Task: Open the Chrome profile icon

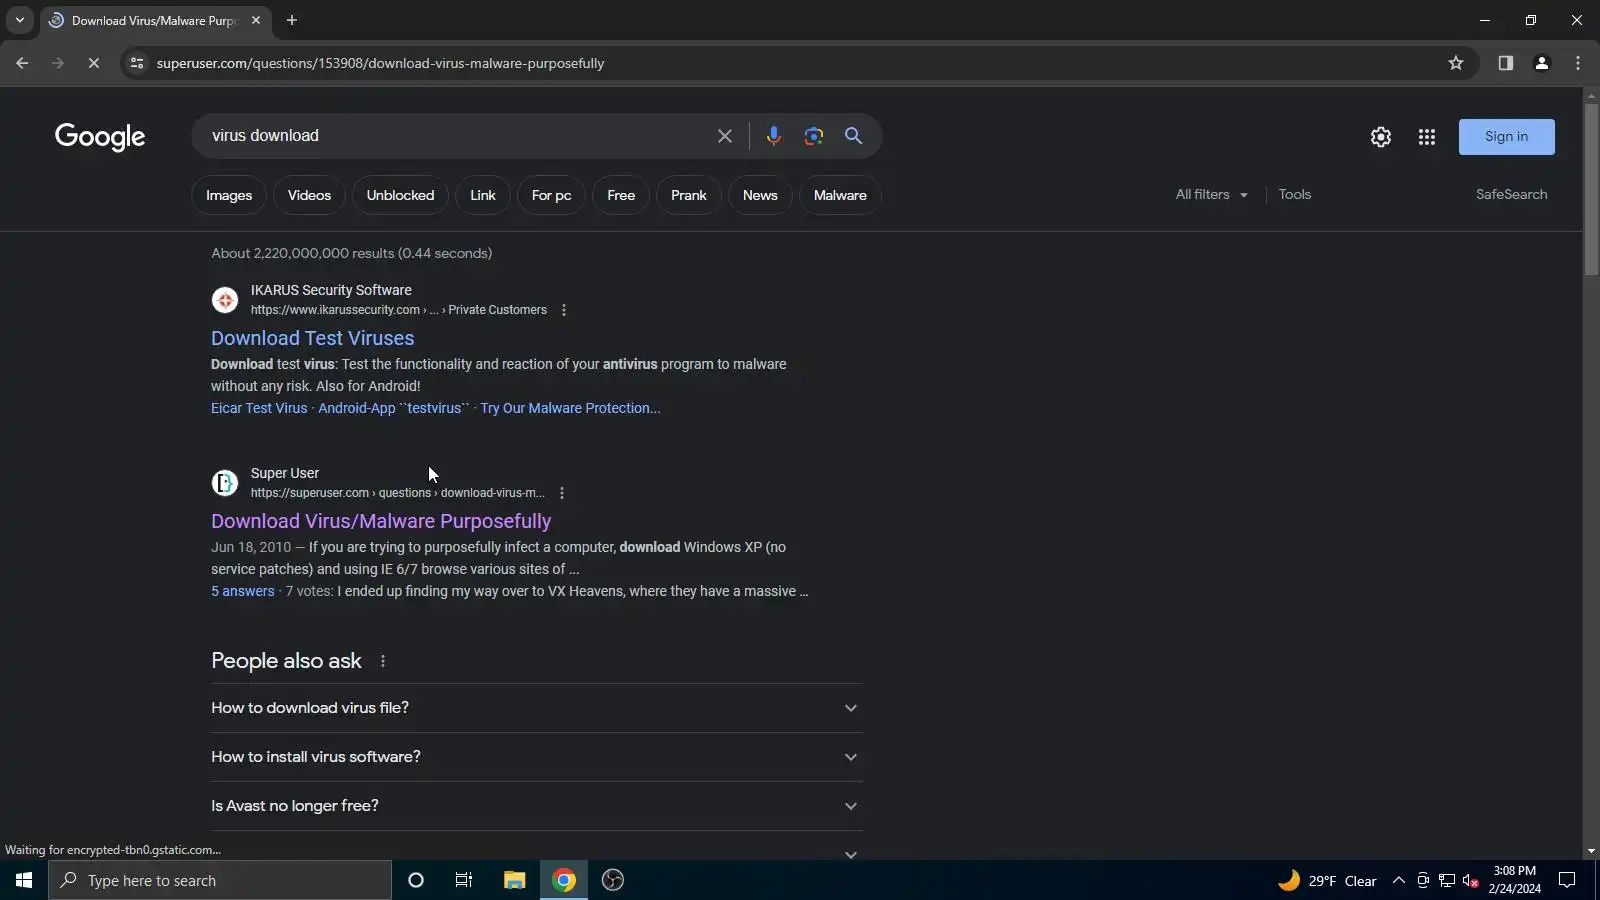Action: [x=1541, y=63]
